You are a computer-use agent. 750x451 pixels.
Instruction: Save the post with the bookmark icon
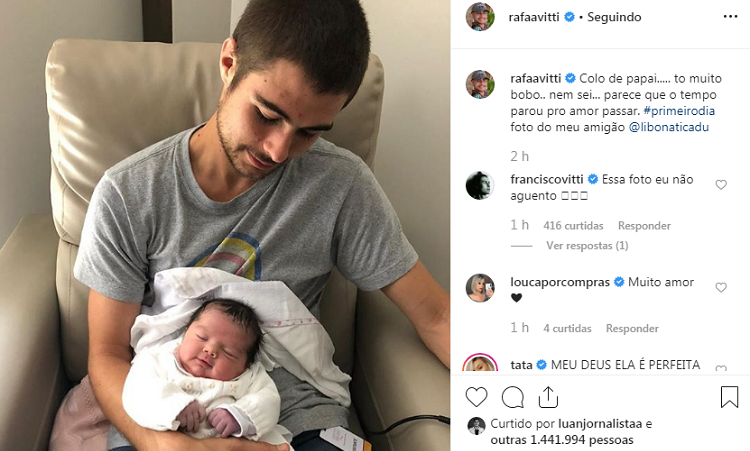click(729, 396)
